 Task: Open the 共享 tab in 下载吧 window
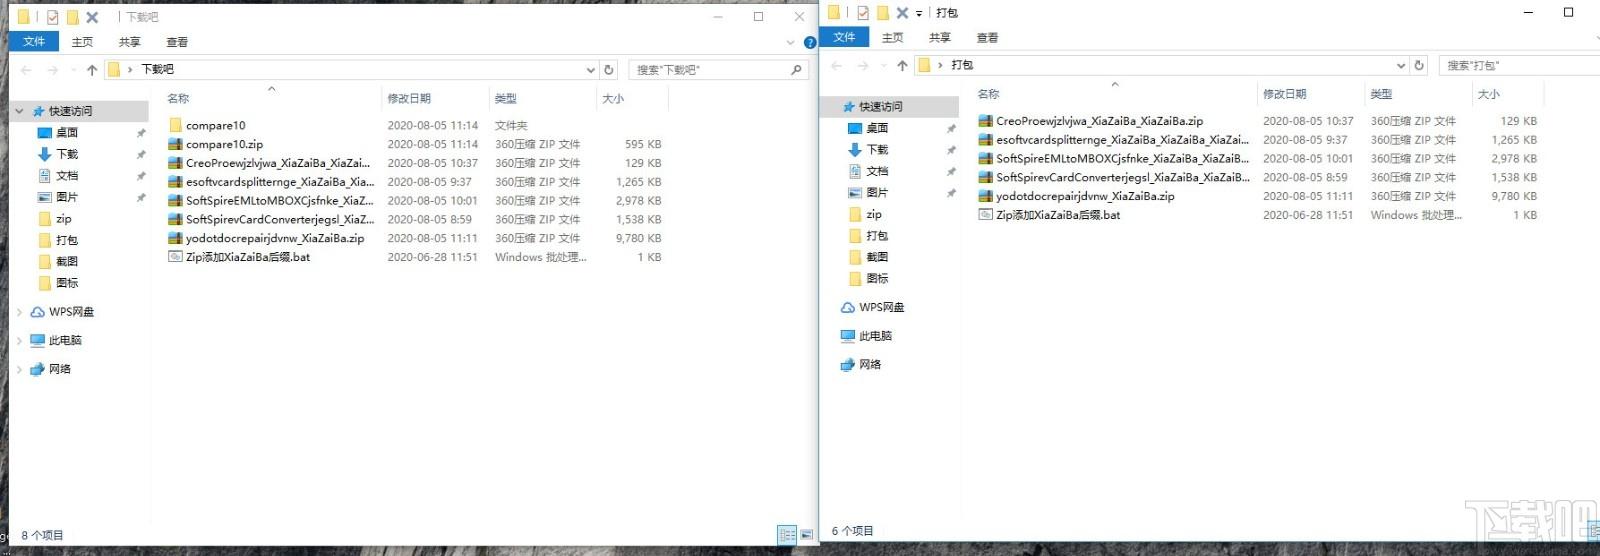click(x=130, y=42)
